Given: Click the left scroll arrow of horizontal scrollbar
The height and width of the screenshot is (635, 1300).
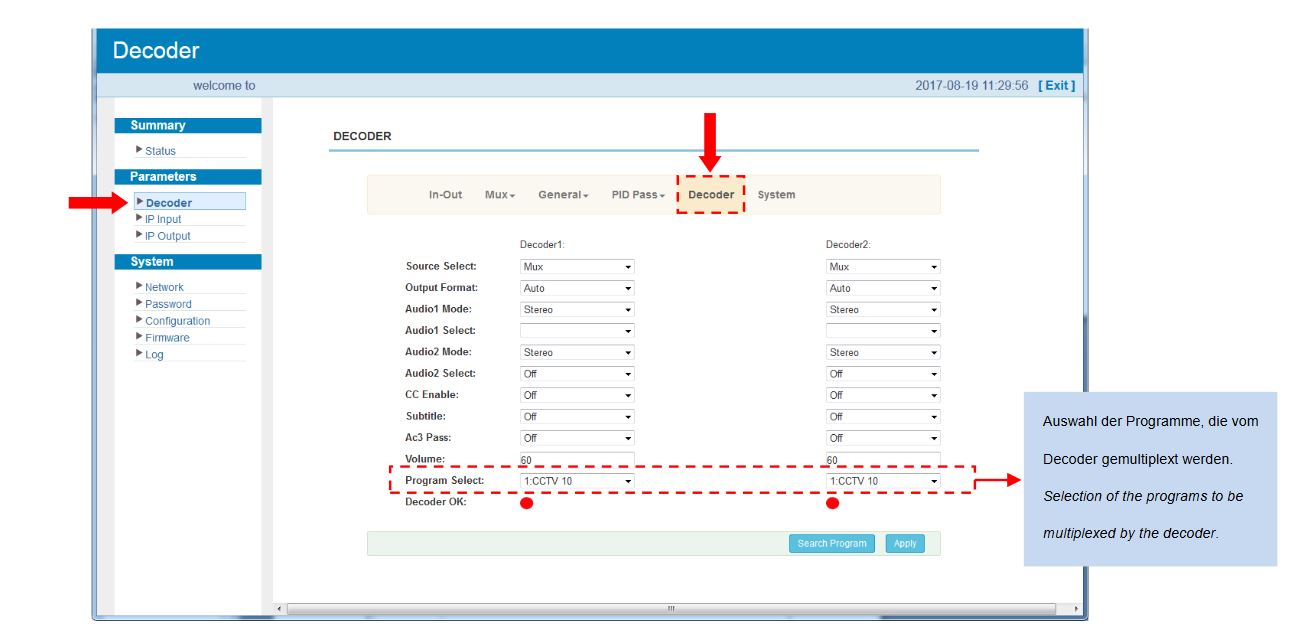Looking at the screenshot, I should tap(279, 608).
